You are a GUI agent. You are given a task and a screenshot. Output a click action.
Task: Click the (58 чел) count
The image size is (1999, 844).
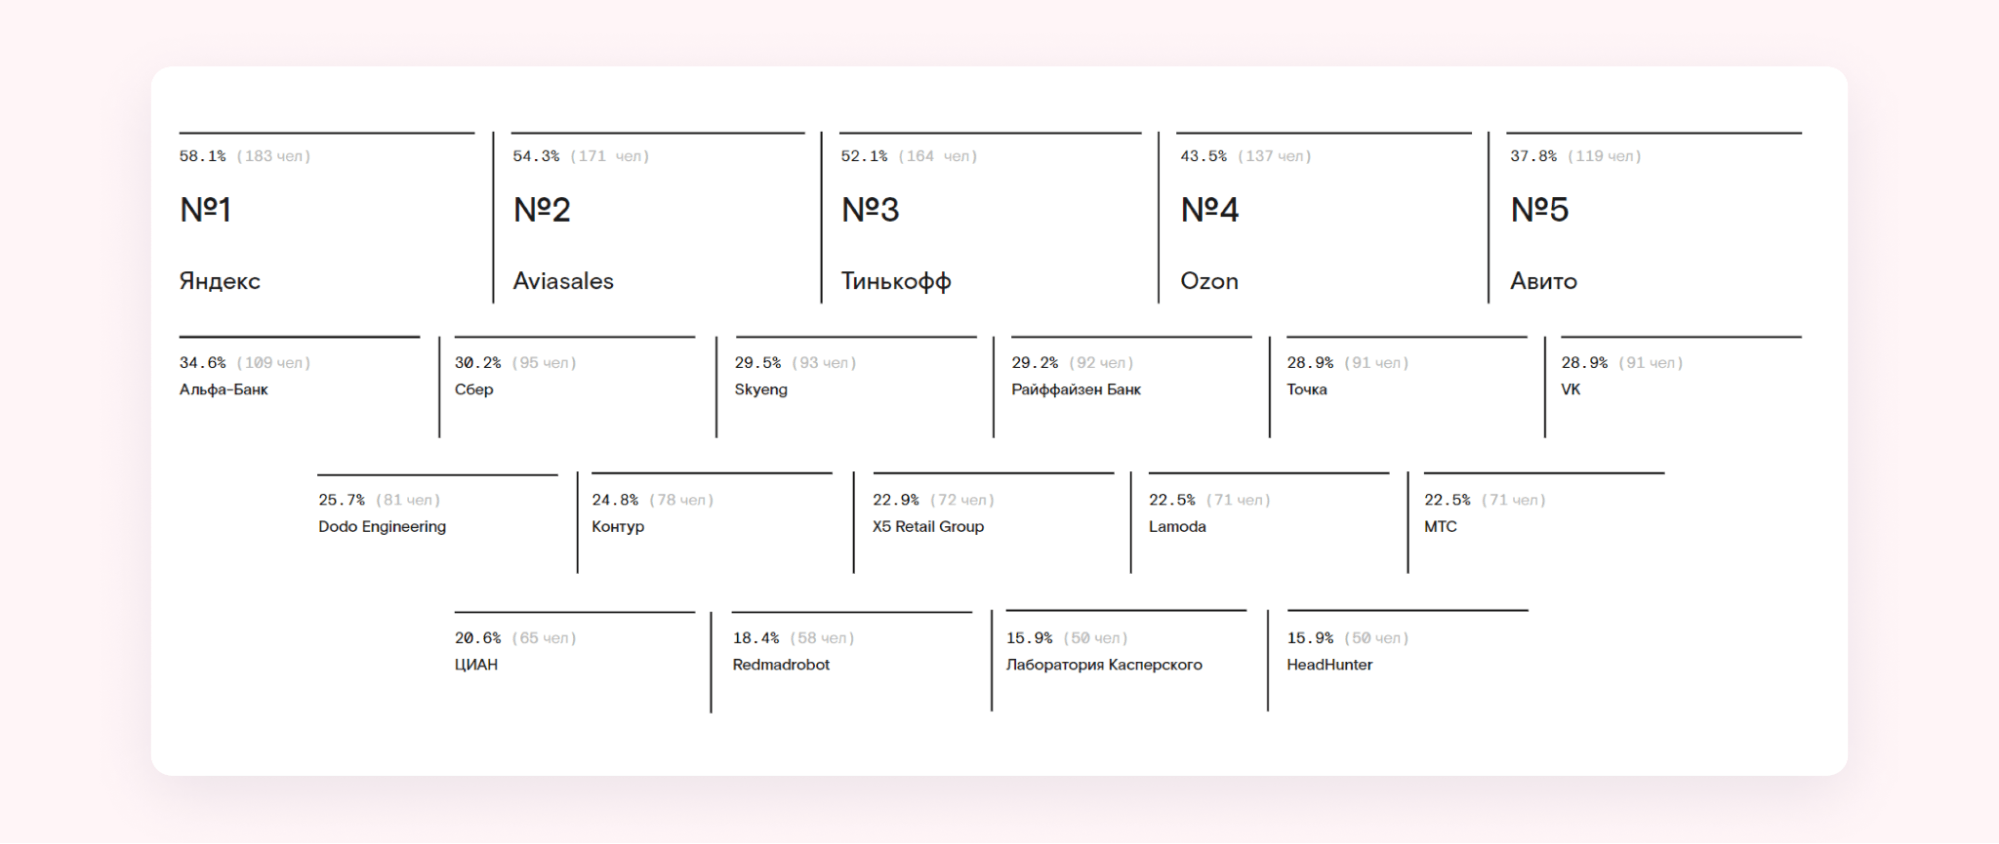(x=822, y=638)
